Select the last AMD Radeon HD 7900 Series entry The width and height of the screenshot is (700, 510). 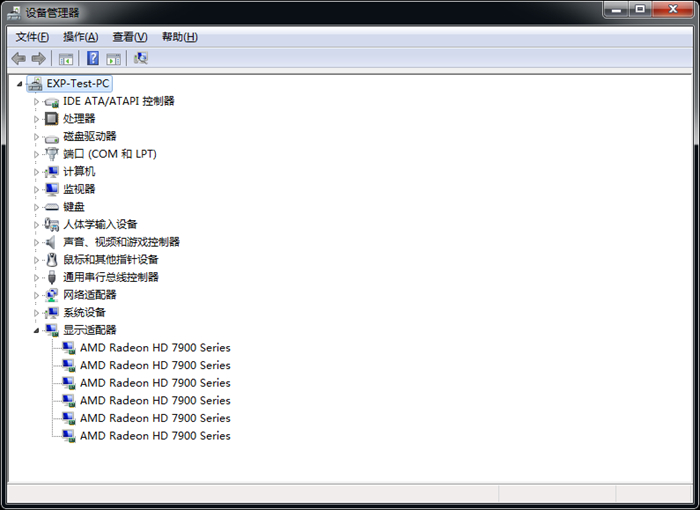pos(155,436)
